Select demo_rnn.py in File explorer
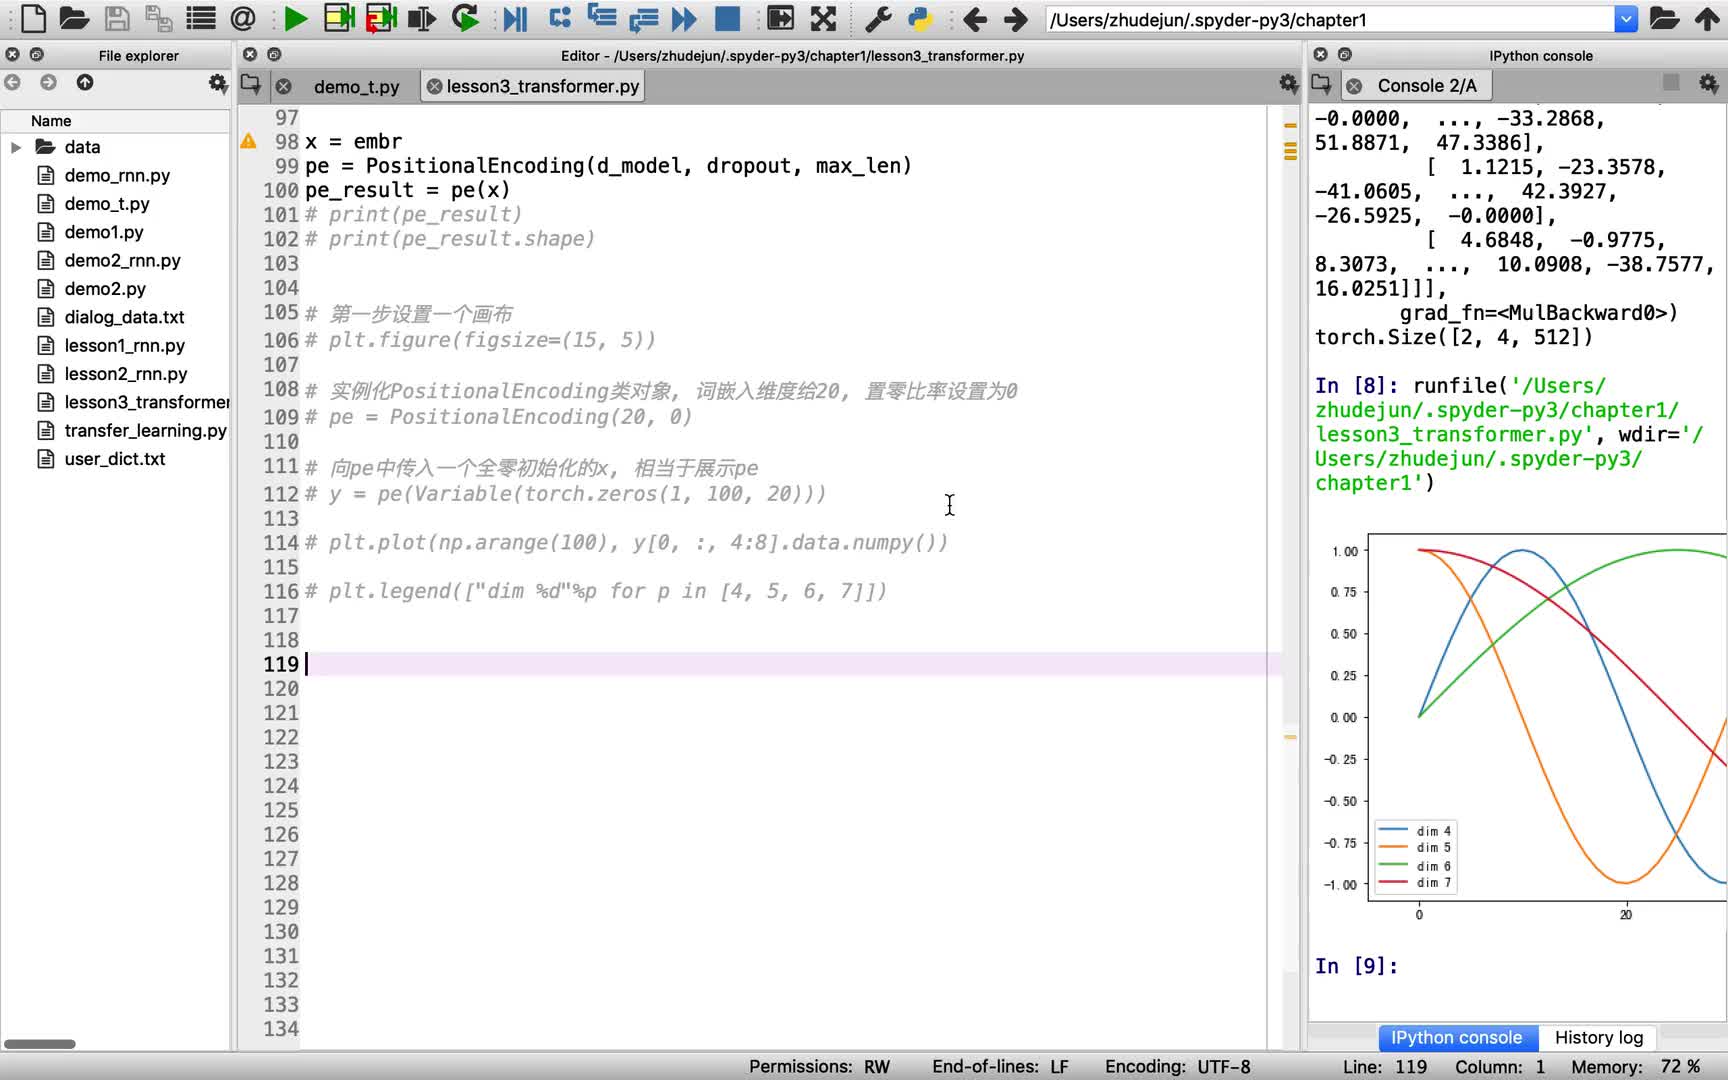Viewport: 1728px width, 1080px height. coord(117,175)
